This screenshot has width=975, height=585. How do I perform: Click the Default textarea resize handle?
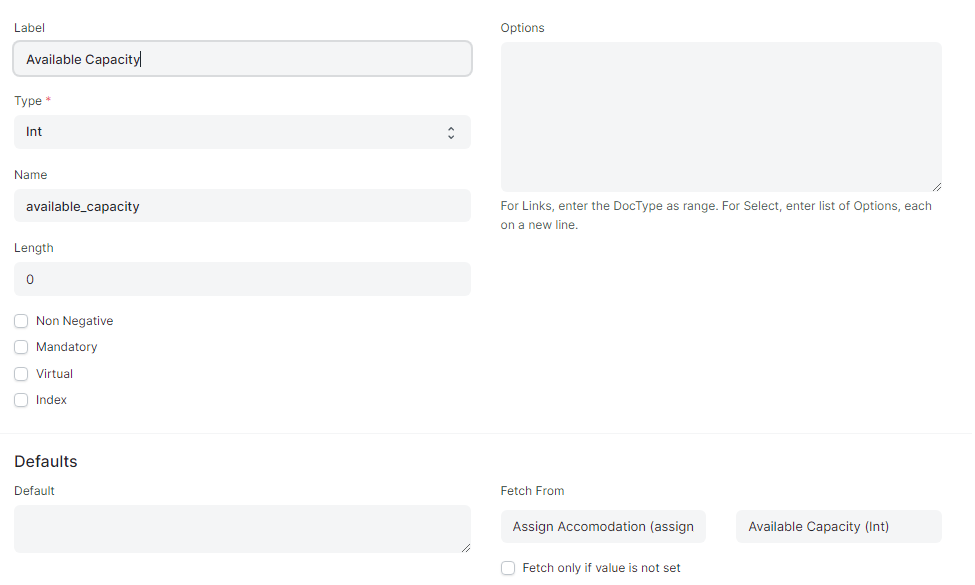tap(466, 548)
